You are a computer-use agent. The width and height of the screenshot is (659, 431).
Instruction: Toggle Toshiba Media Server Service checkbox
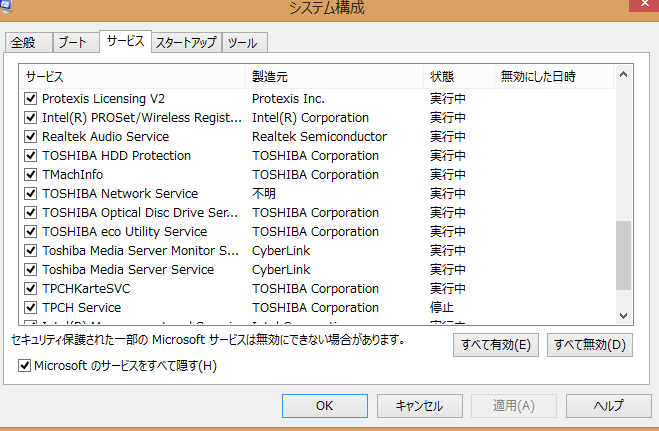[31, 270]
